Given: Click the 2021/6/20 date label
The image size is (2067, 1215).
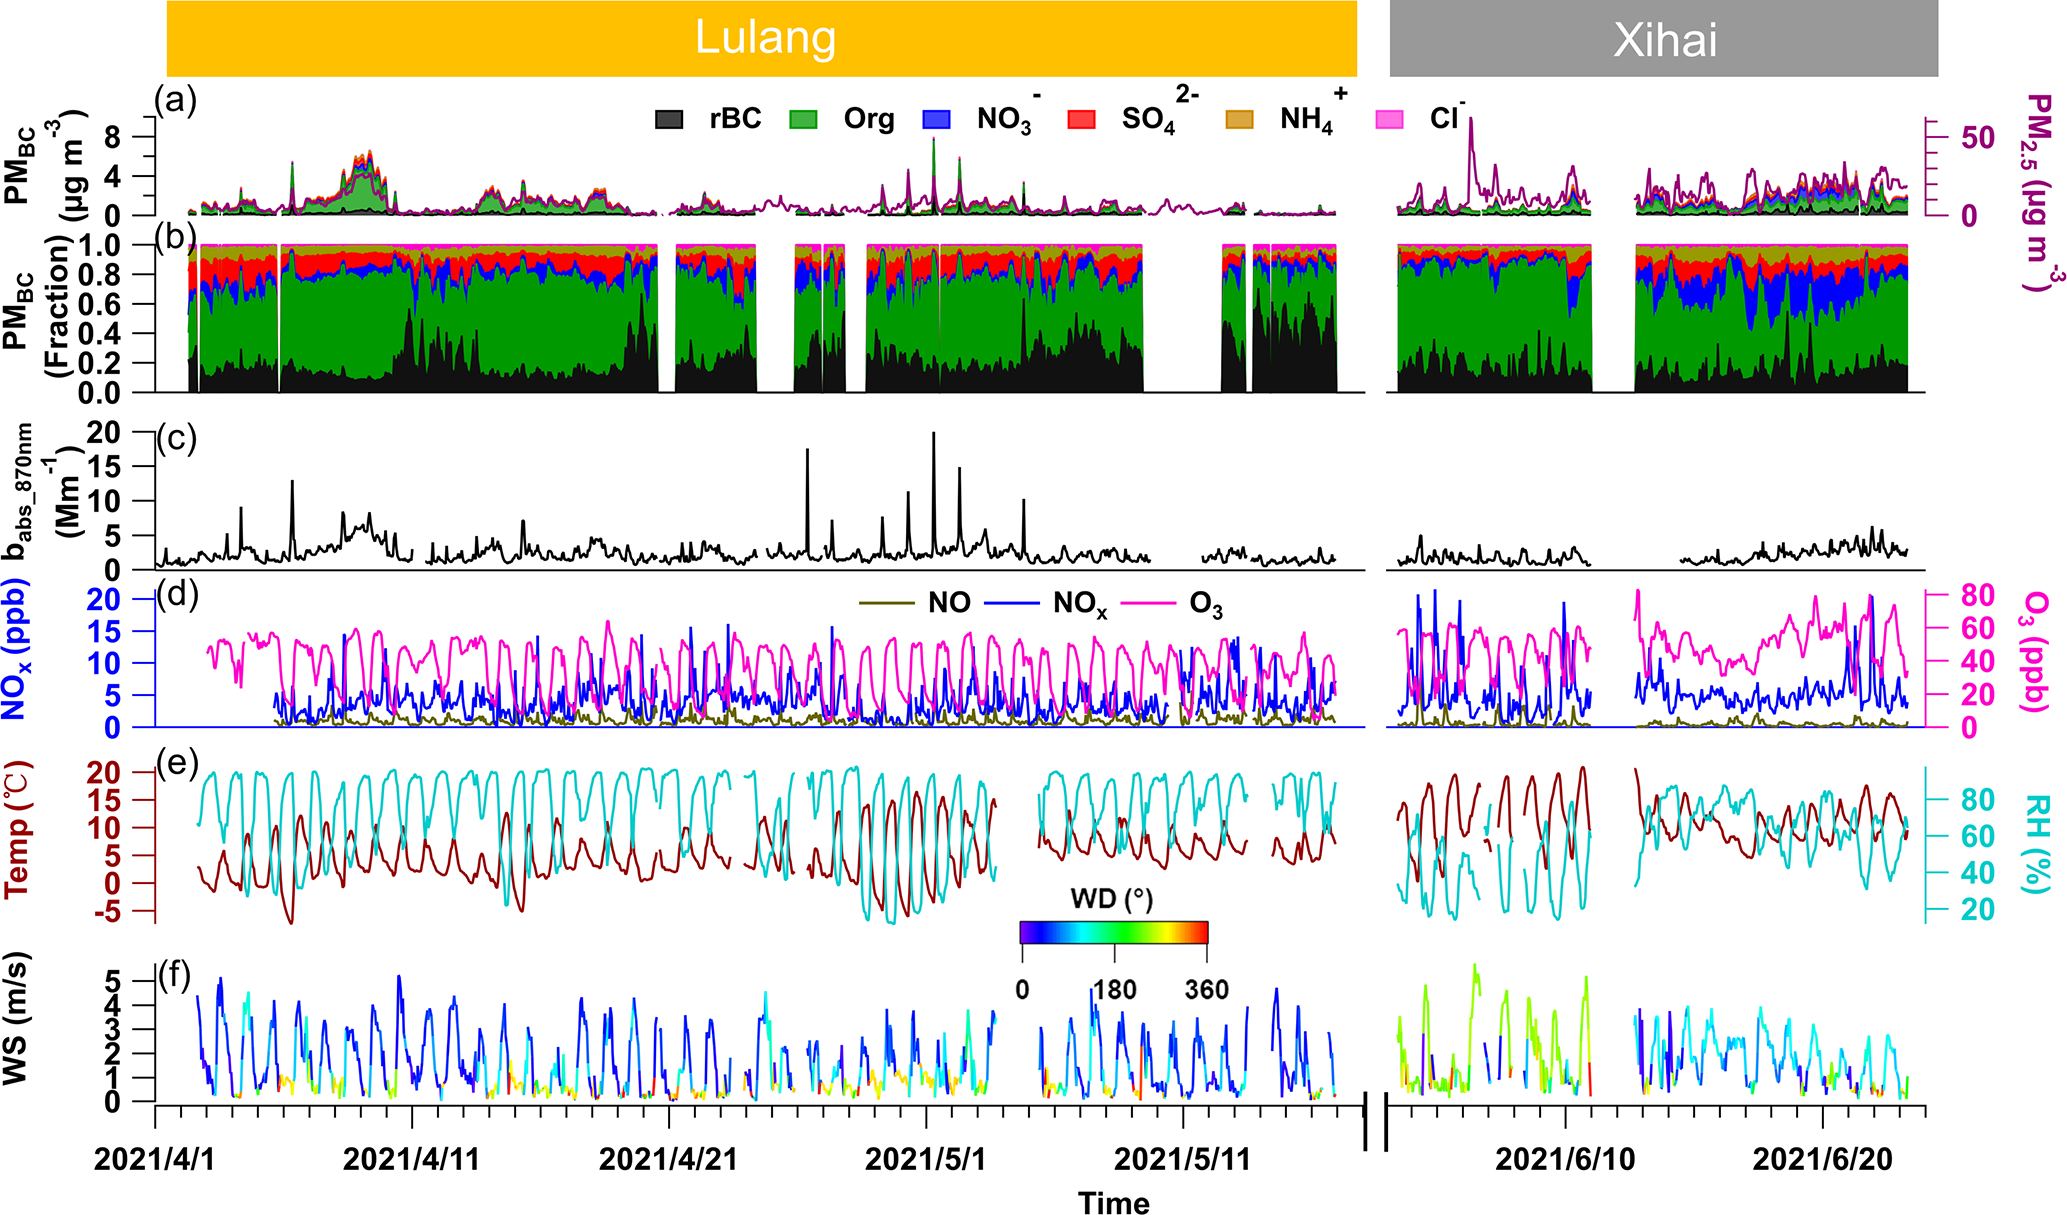Looking at the screenshot, I should [1822, 1159].
